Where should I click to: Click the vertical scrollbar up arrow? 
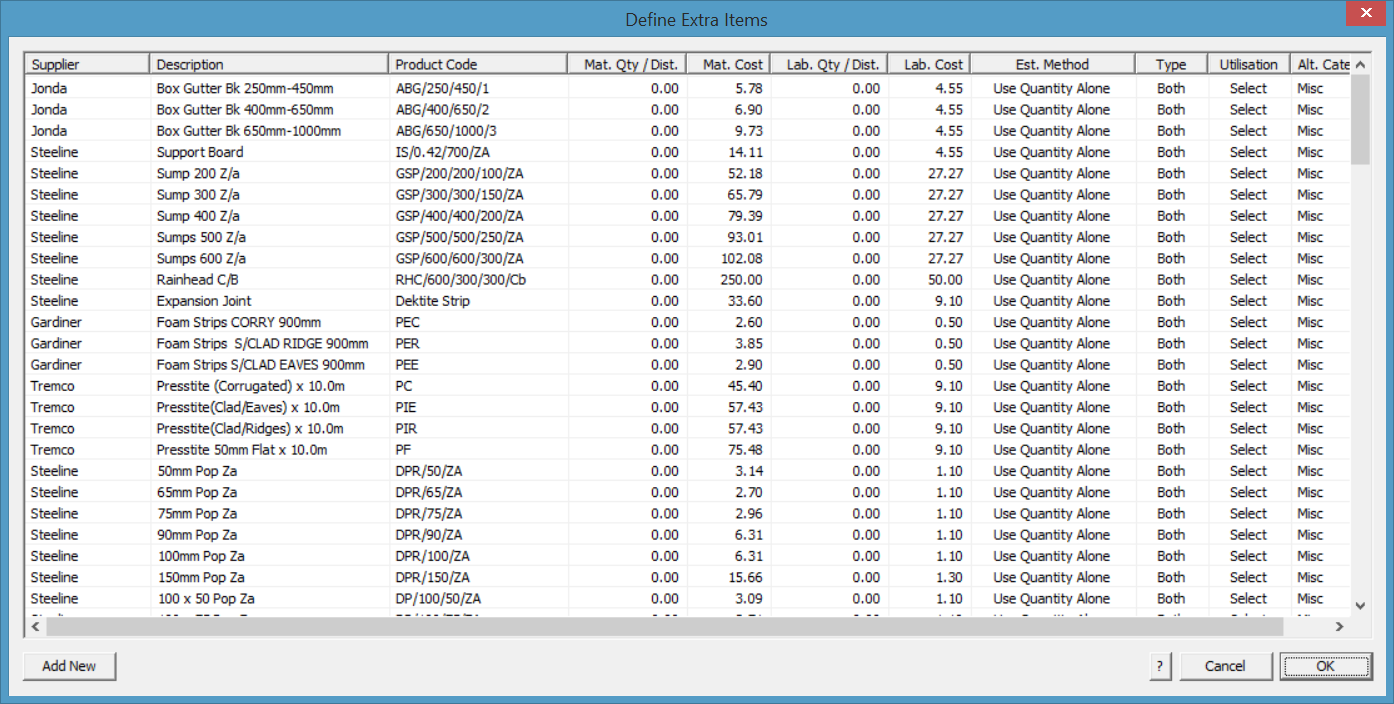[1360, 65]
